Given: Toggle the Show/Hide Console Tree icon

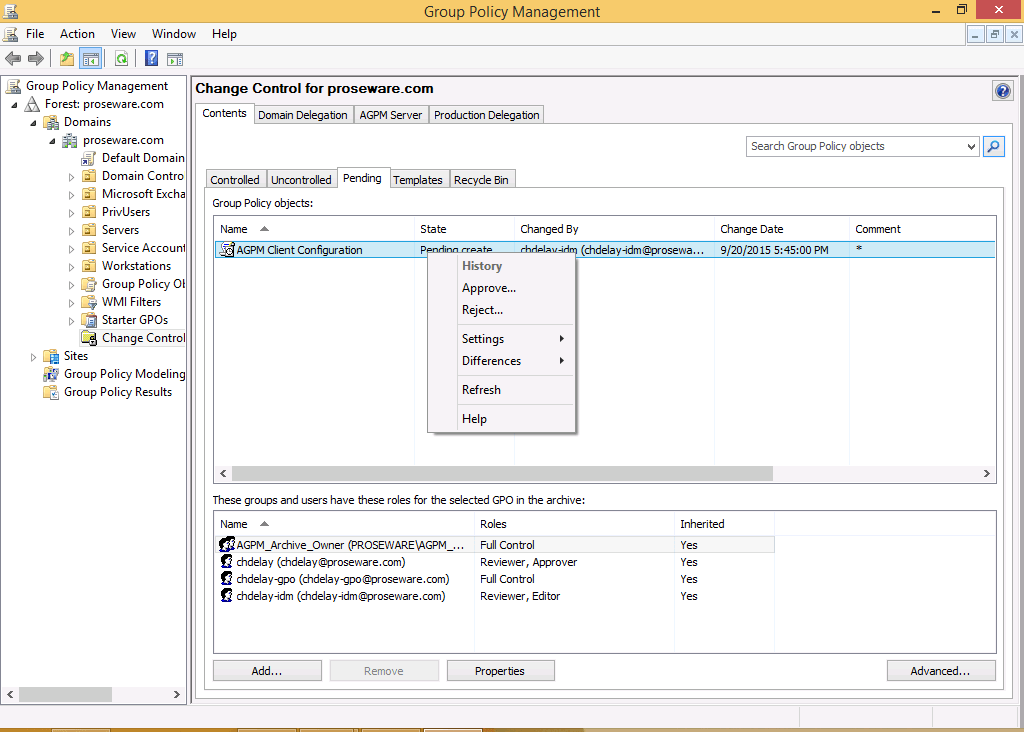Looking at the screenshot, I should coord(91,59).
